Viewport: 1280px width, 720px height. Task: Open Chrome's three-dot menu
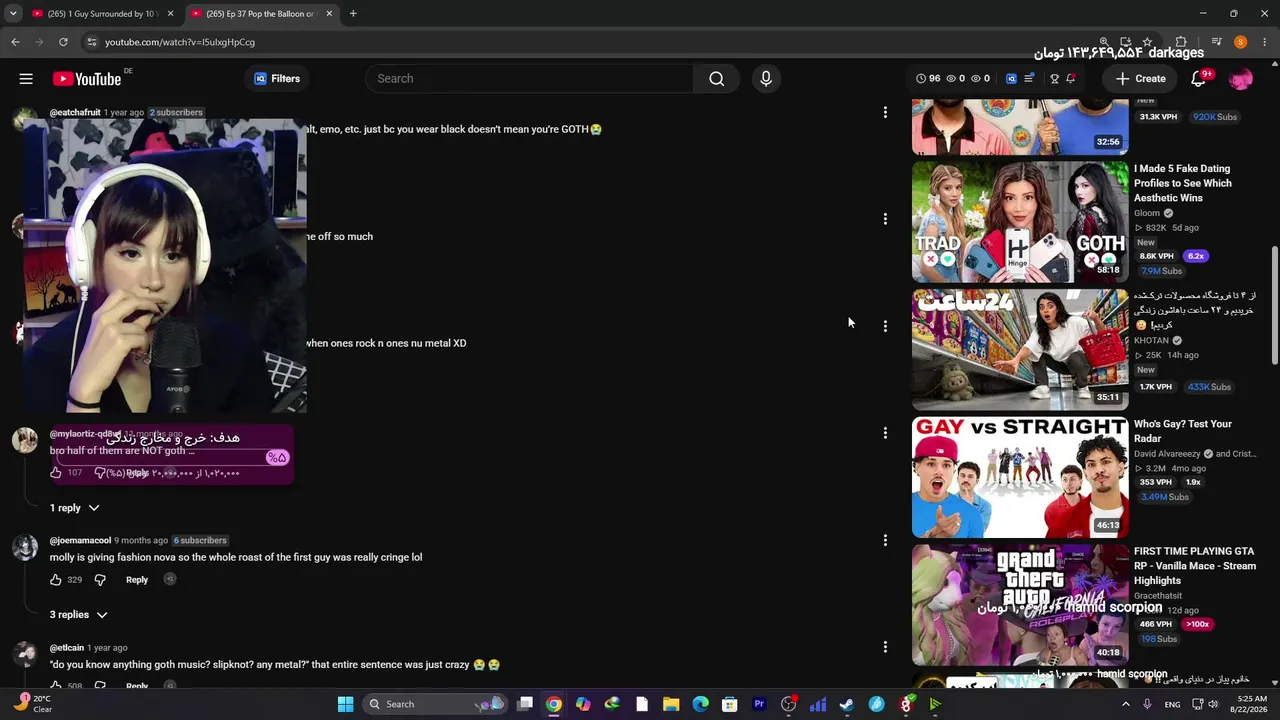pyautogui.click(x=1264, y=42)
